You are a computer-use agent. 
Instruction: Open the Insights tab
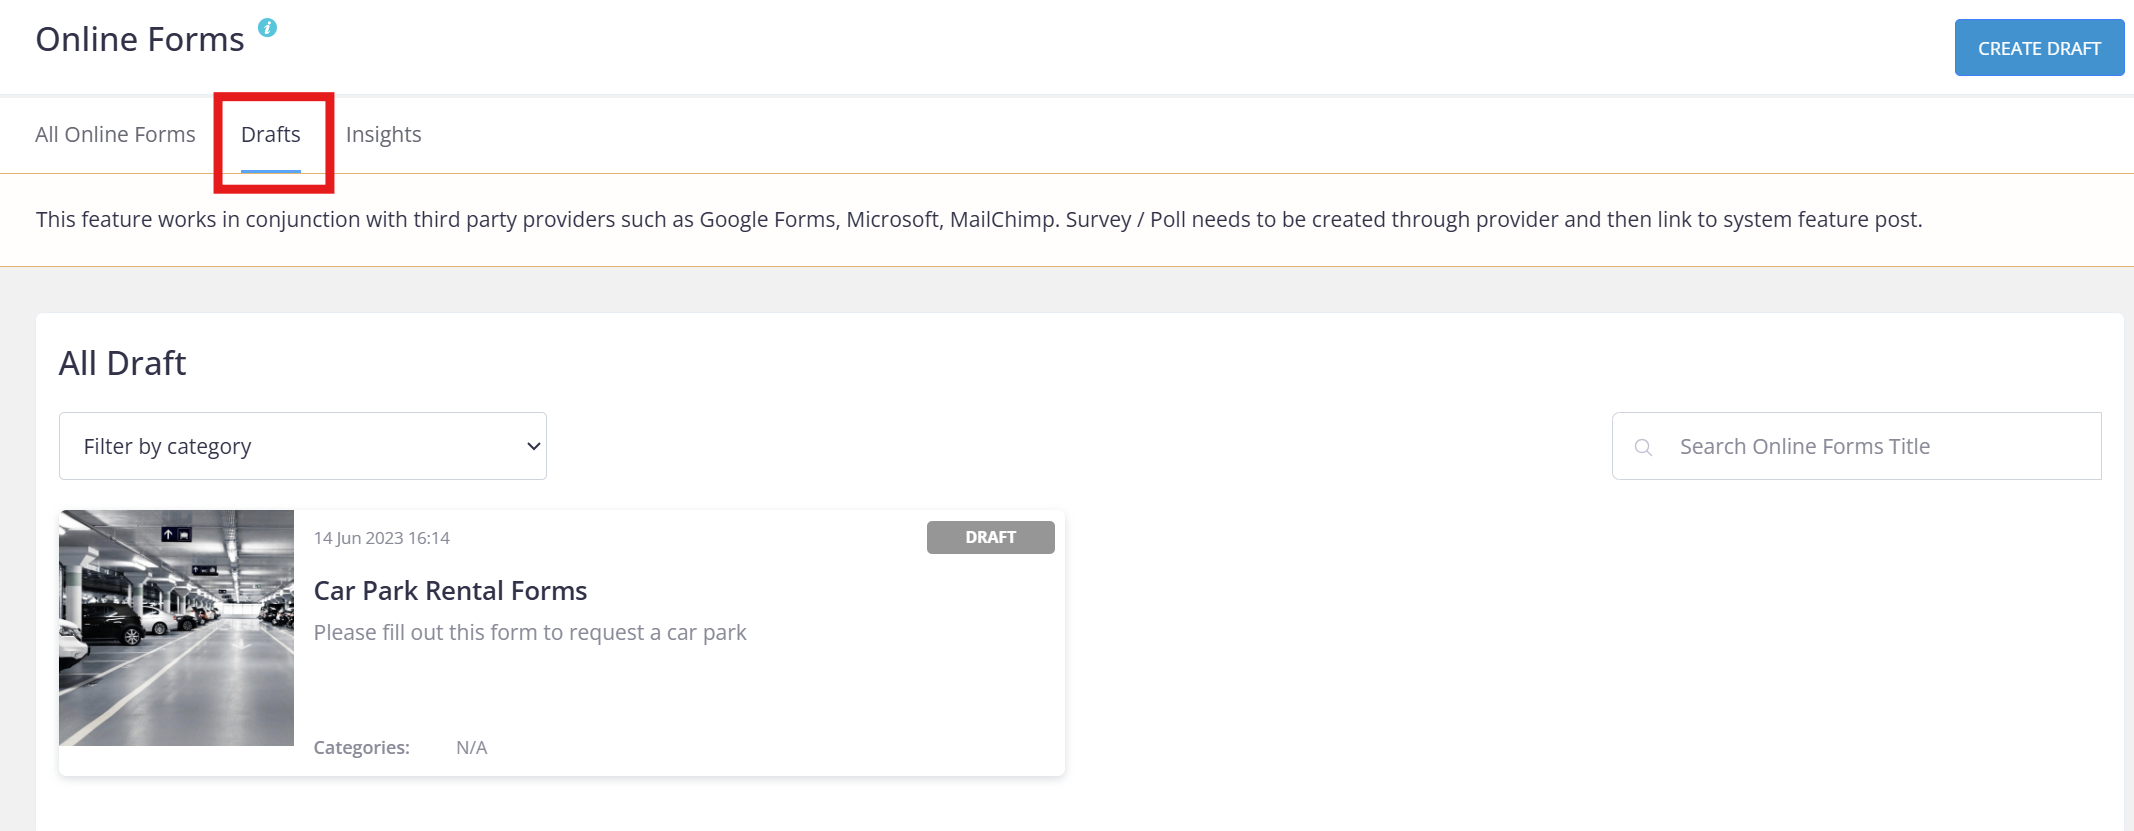pos(384,134)
